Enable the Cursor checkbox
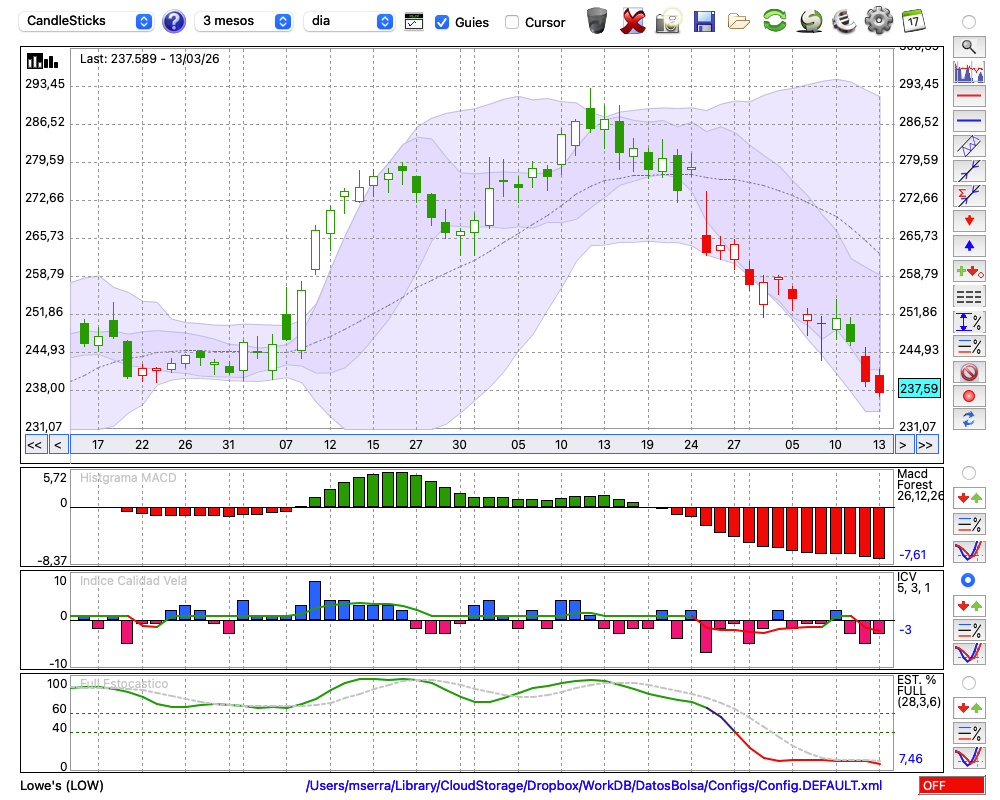The height and width of the screenshot is (800, 1000). click(512, 22)
